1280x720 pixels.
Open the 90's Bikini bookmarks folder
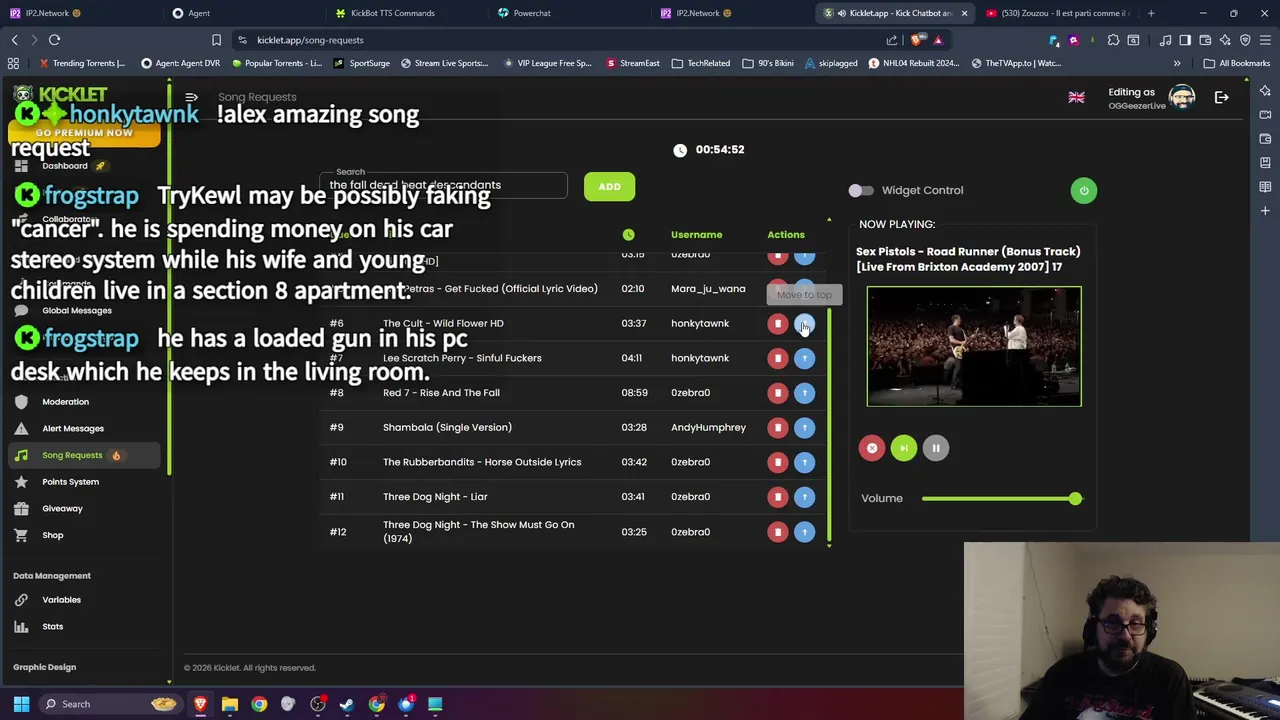768,63
